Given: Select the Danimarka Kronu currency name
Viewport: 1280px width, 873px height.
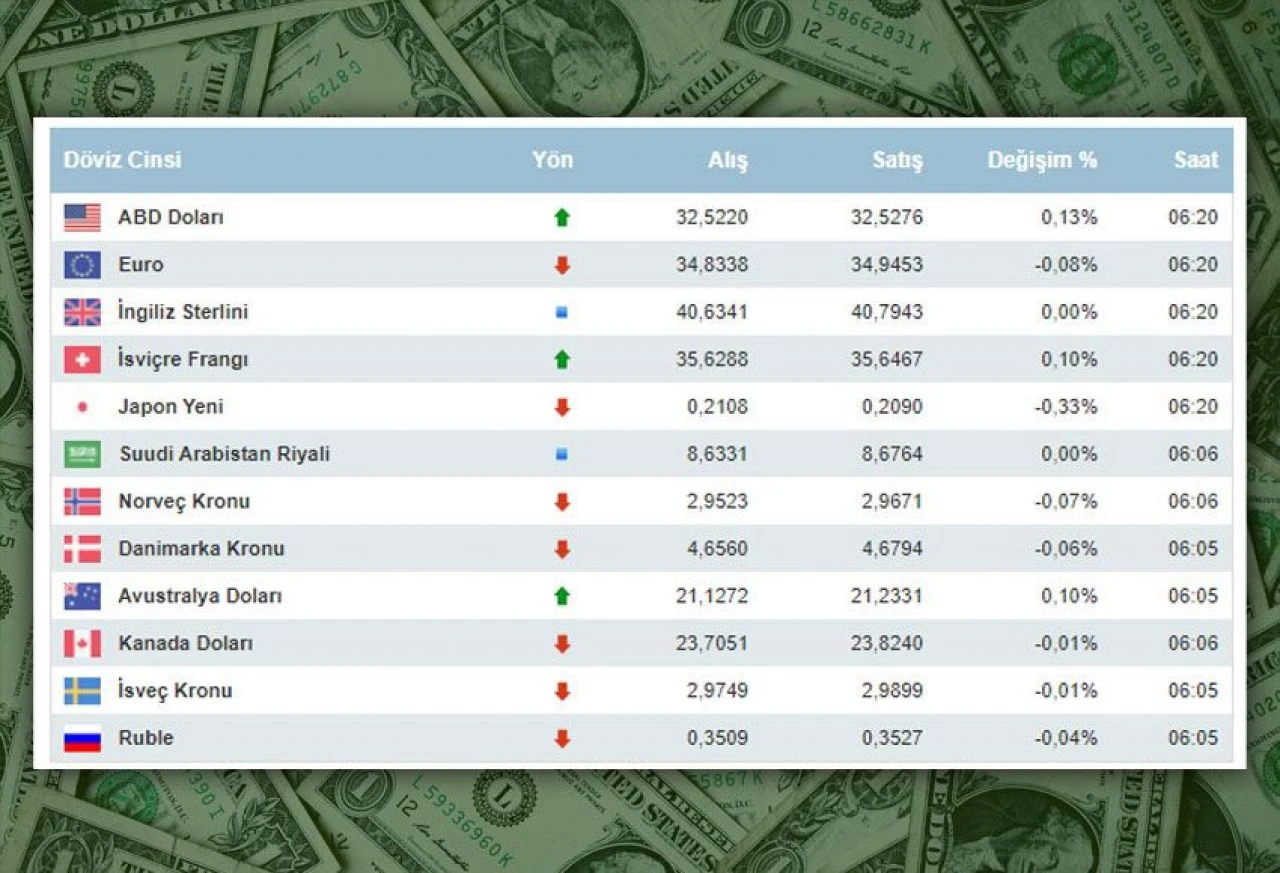Looking at the screenshot, I should [201, 549].
